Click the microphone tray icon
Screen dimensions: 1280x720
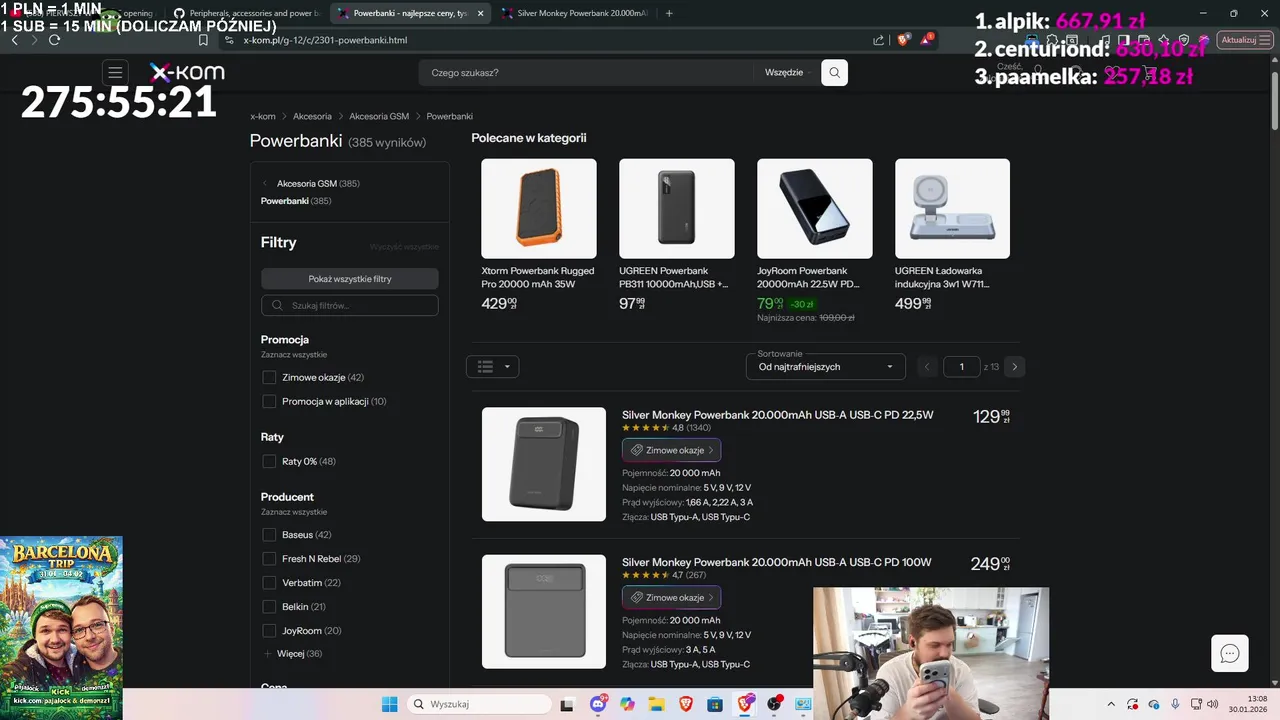tap(1175, 704)
